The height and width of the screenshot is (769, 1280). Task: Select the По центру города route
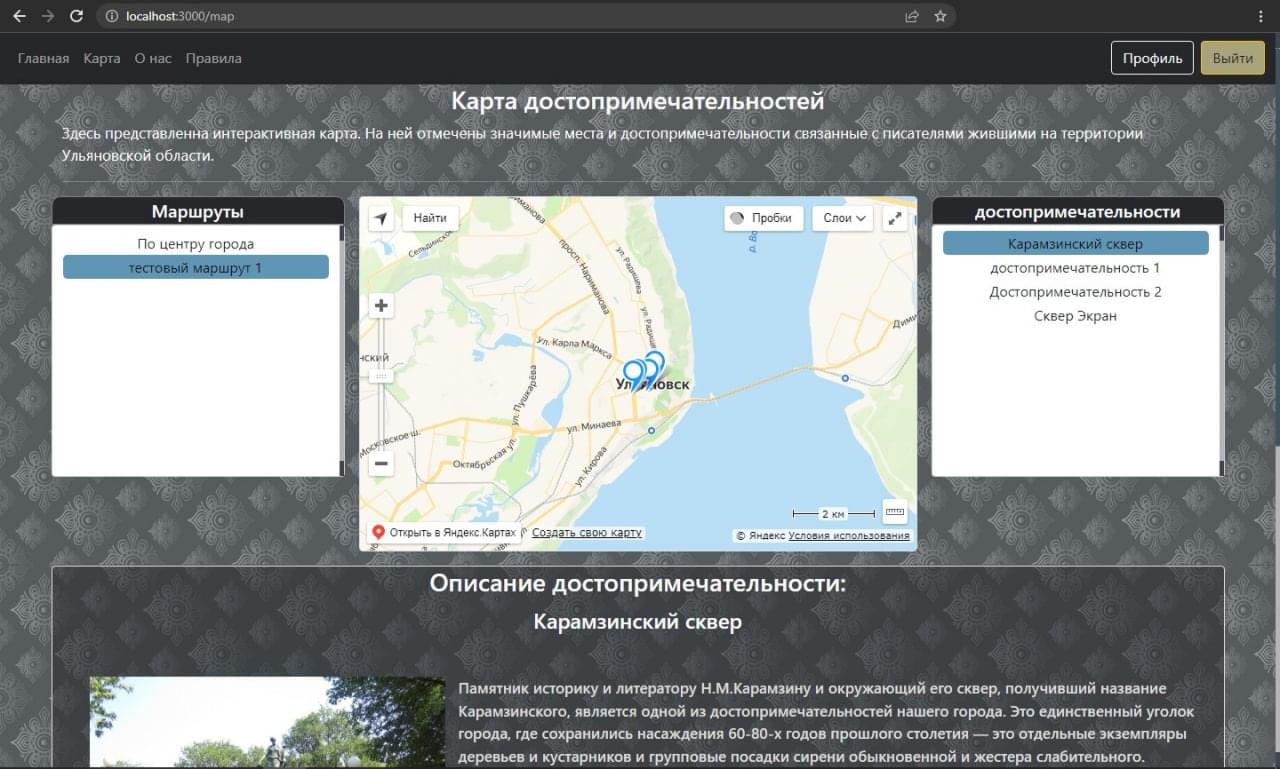click(196, 244)
